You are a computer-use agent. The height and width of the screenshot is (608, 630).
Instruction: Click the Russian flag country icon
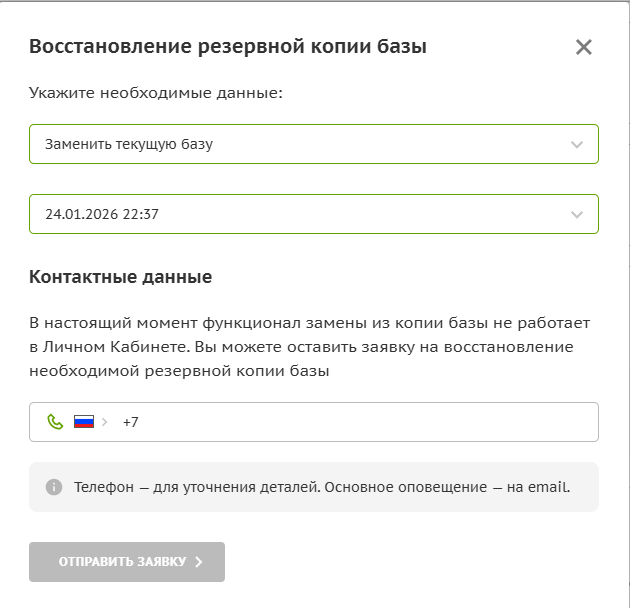[84, 422]
